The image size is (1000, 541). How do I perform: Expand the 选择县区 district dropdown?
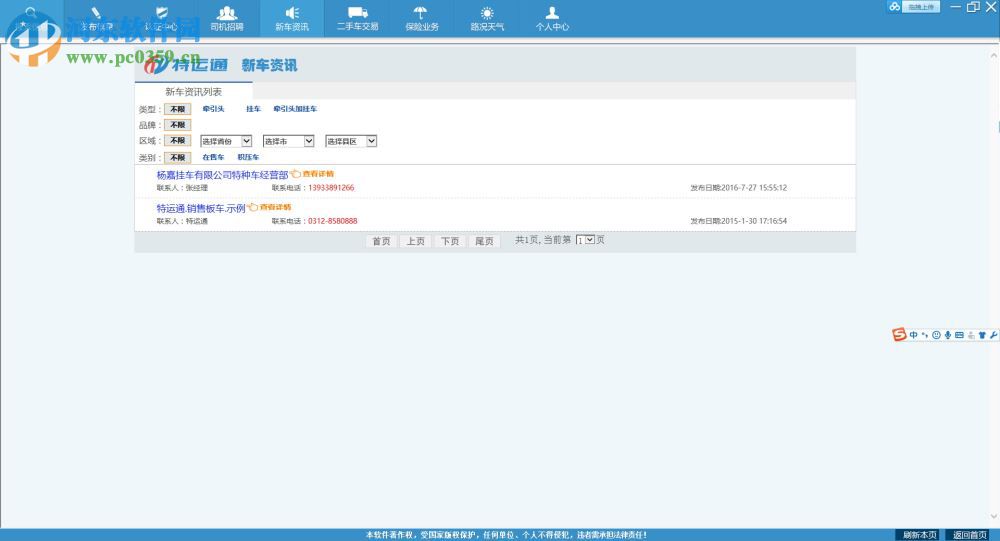[351, 141]
